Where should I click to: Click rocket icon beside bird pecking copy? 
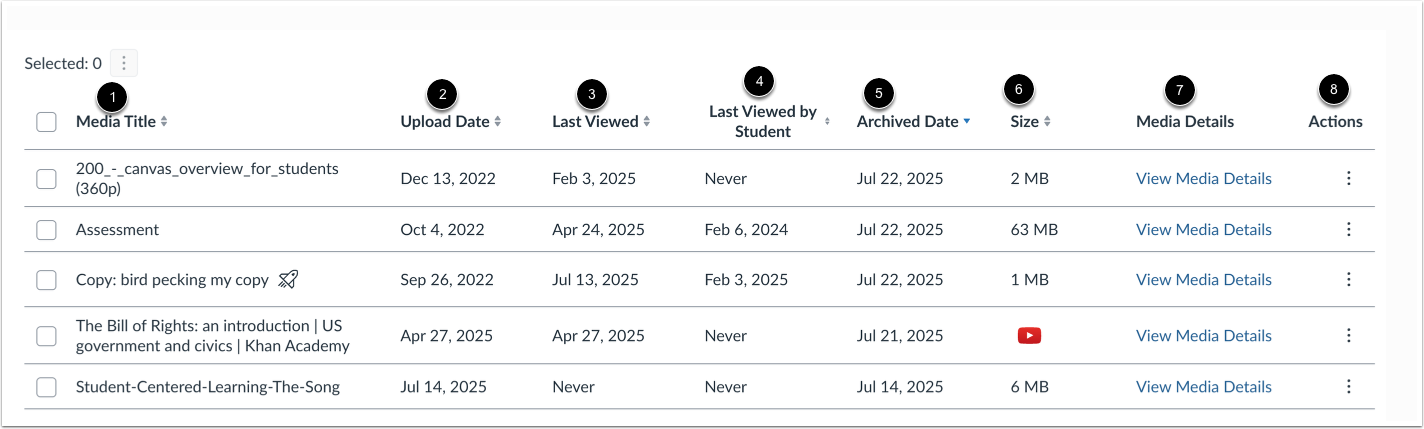288,280
